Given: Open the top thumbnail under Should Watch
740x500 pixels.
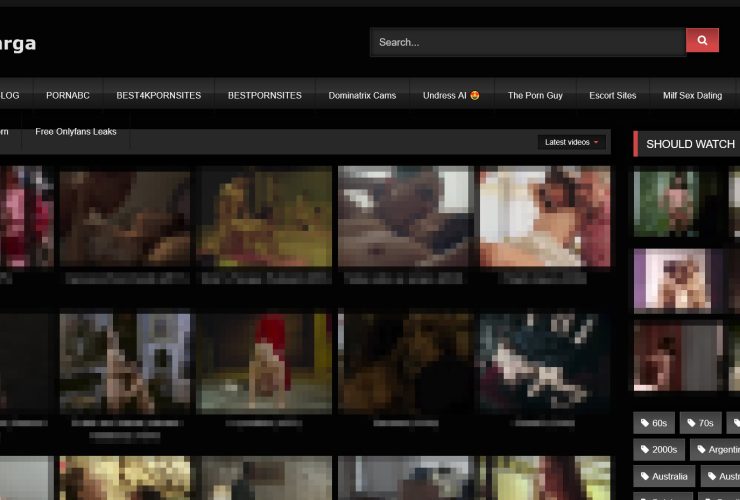Looking at the screenshot, I should point(676,202).
